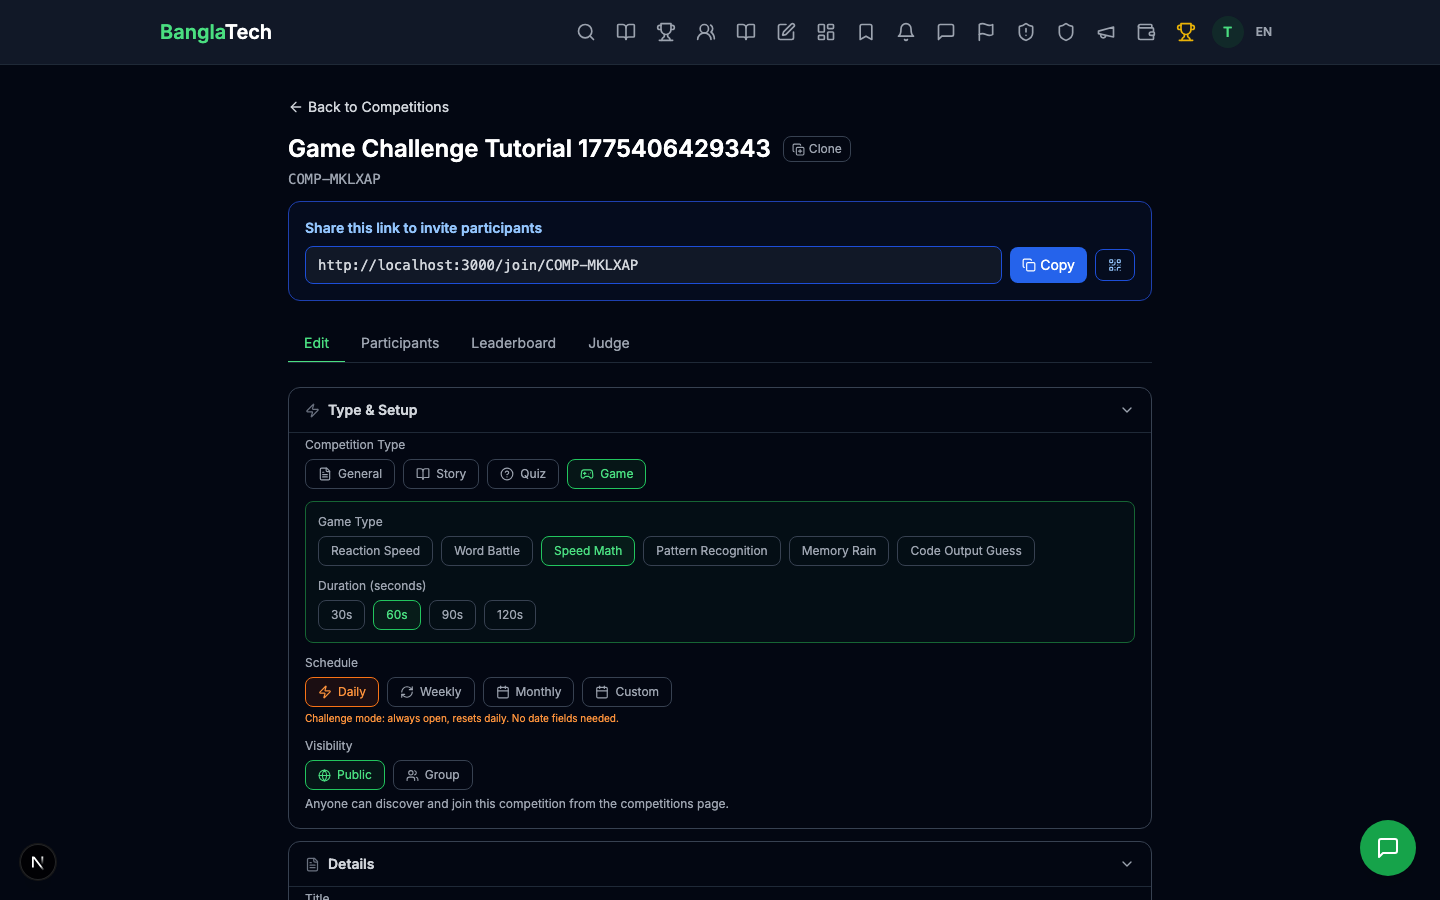
Task: Open the search icon in the navbar
Action: (586, 32)
